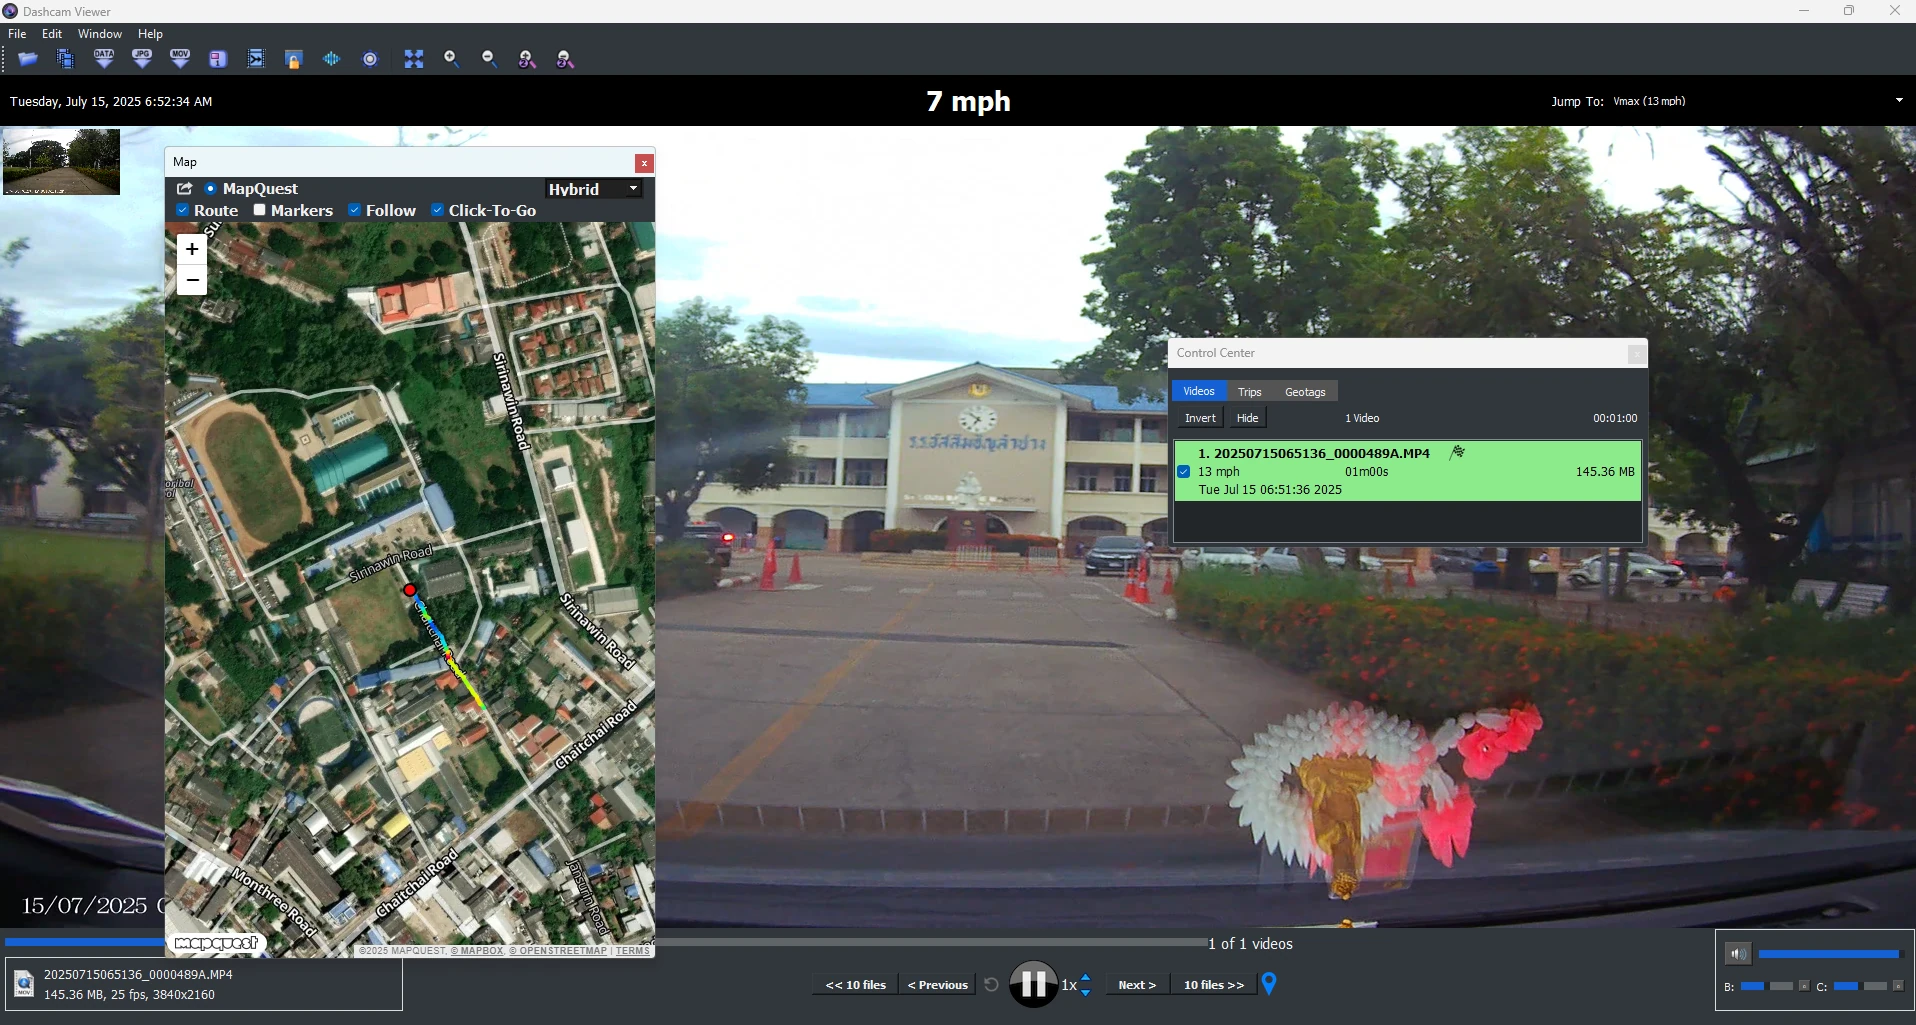
Task: Open the File menu
Action: 17,34
